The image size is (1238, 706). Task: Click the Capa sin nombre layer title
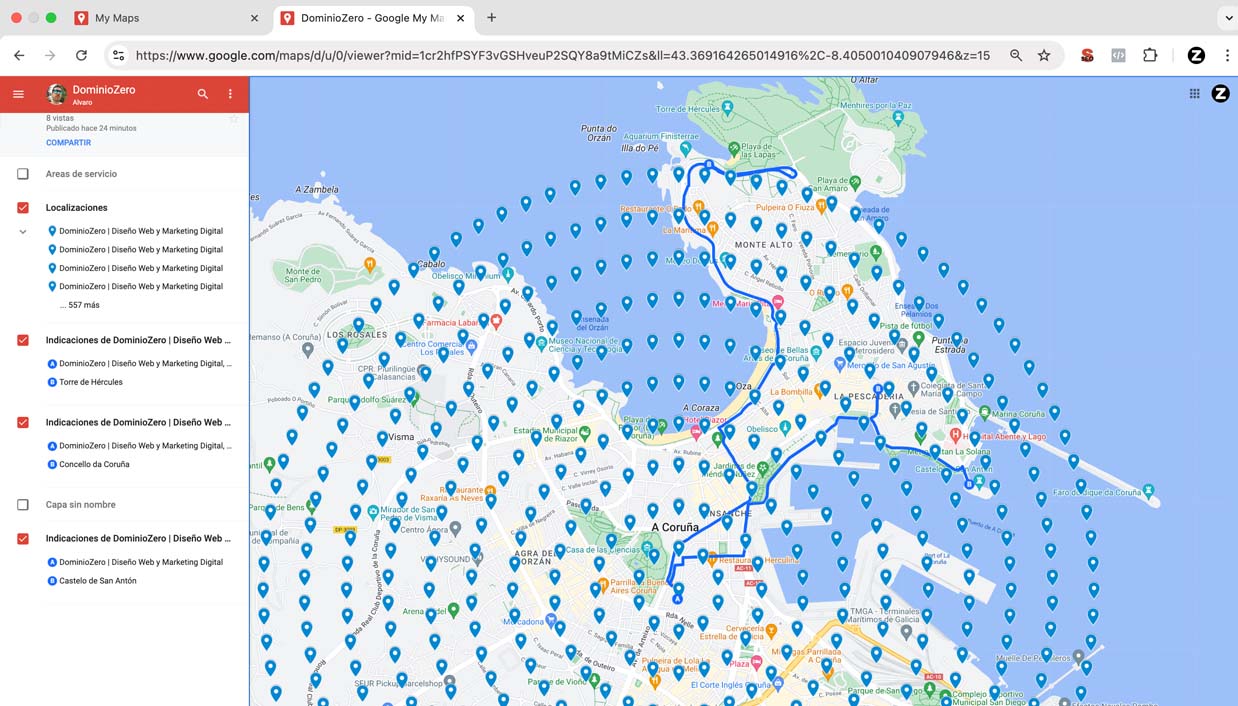80,505
